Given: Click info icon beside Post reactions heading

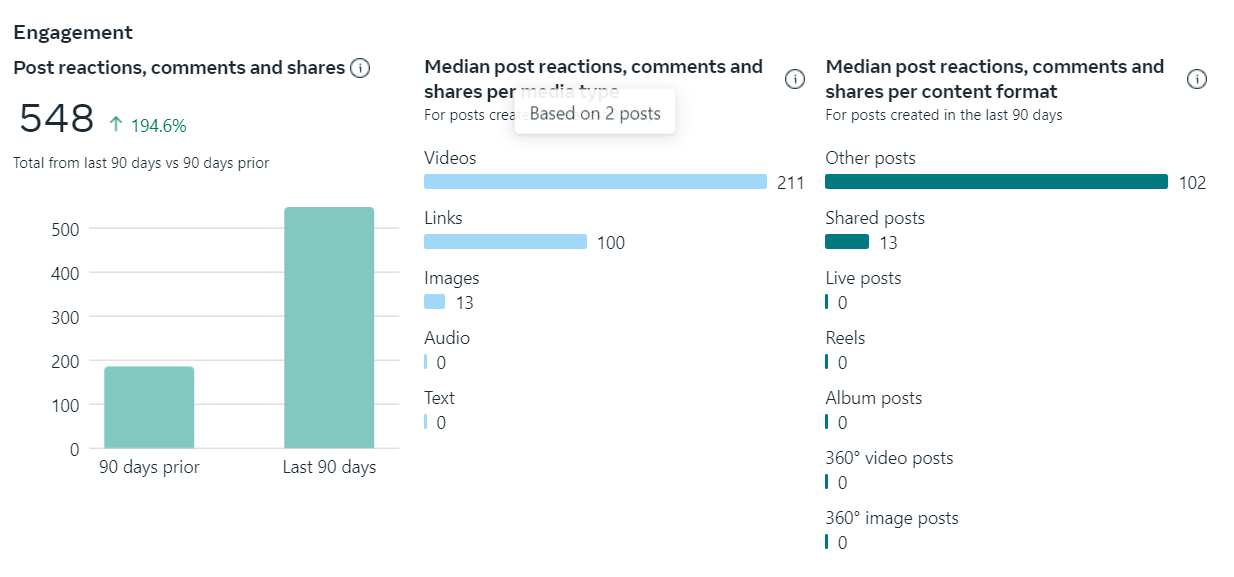Looking at the screenshot, I should point(361,68).
